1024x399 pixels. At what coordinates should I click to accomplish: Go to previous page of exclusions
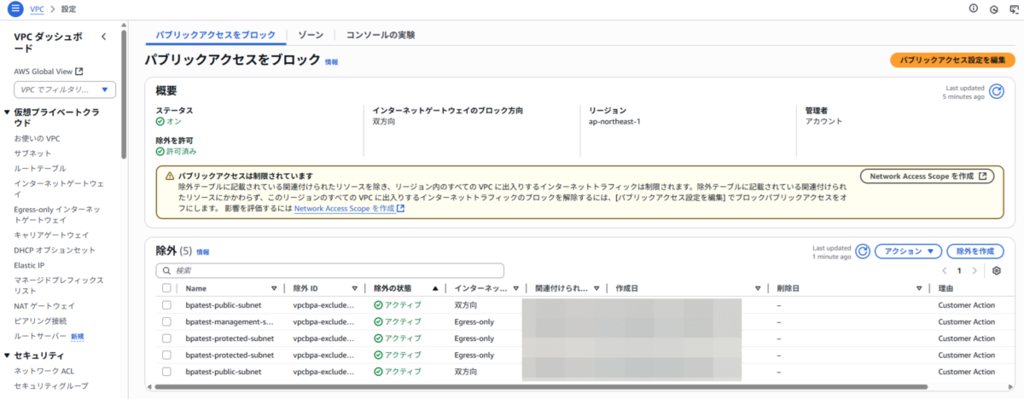click(x=944, y=270)
